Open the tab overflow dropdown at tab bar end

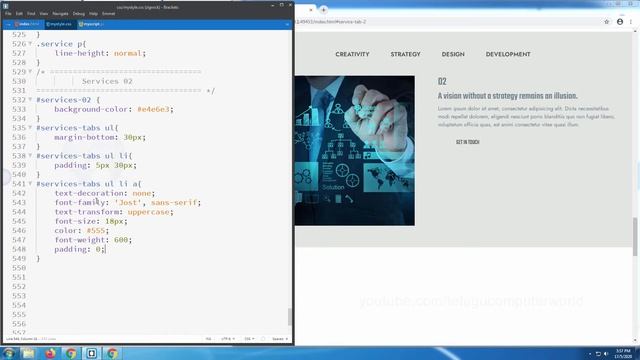point(287,24)
